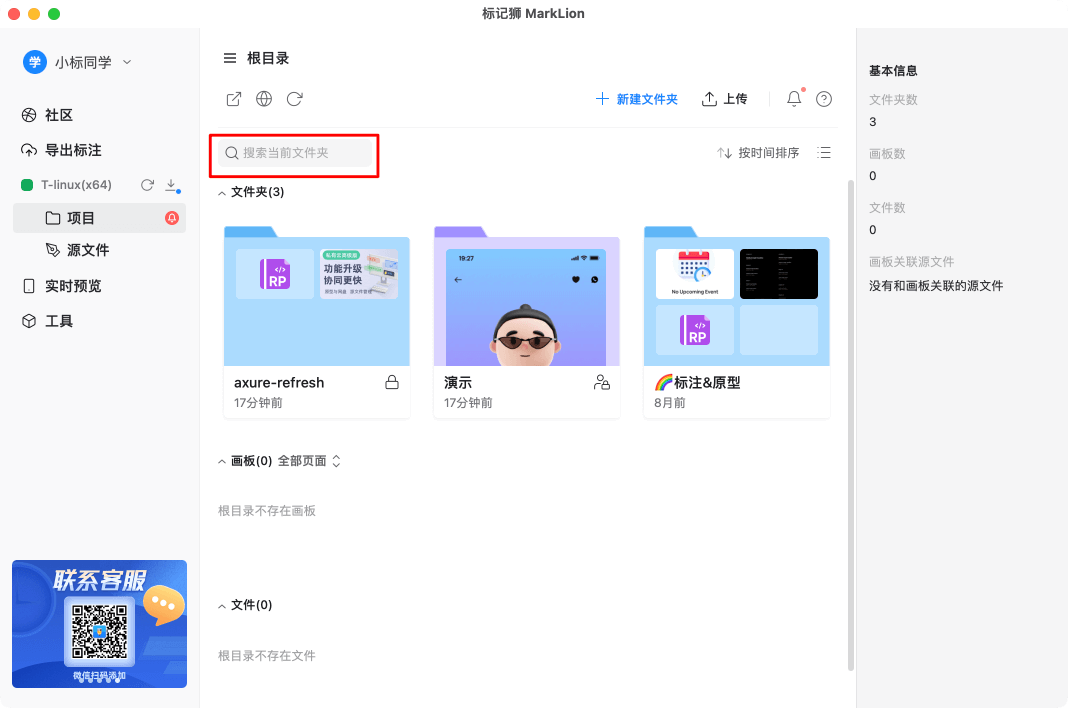This screenshot has height=708, width=1068.
Task: Open folder in external window icon
Action: point(233,99)
